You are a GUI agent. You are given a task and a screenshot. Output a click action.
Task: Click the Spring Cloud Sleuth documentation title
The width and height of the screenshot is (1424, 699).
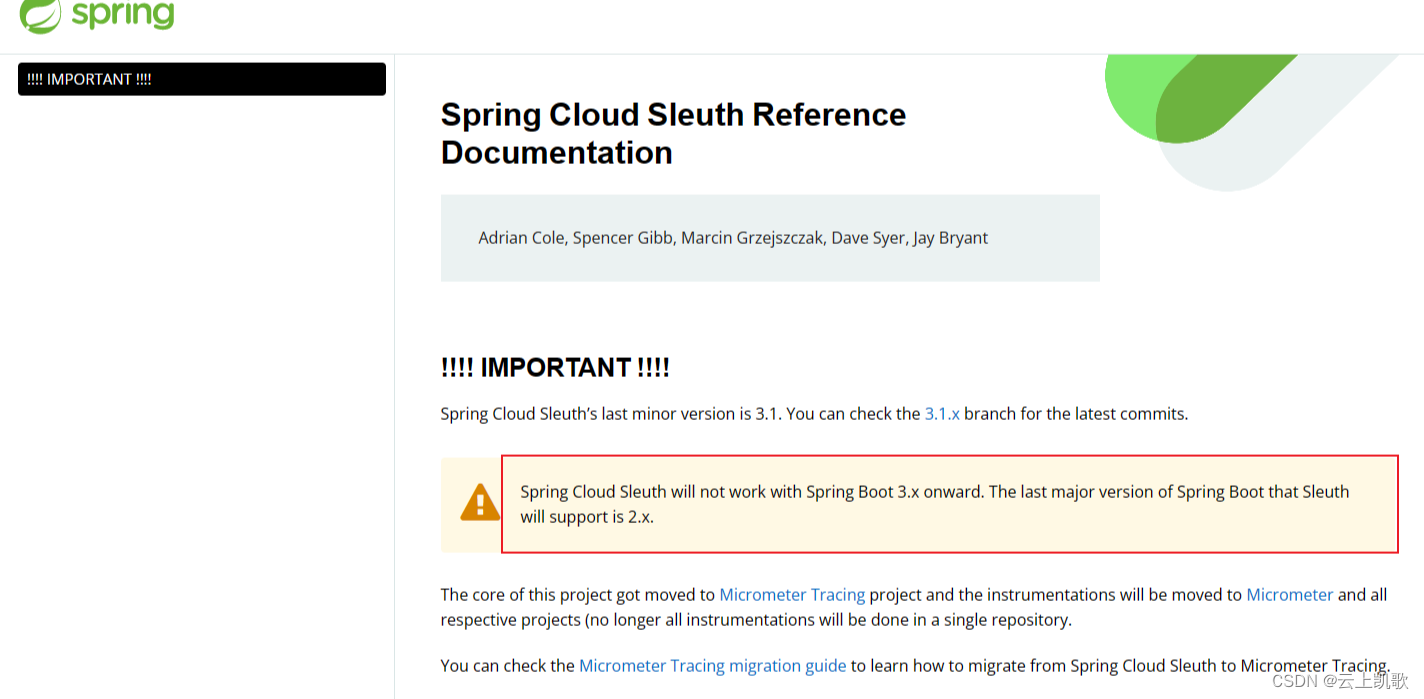[x=673, y=133]
